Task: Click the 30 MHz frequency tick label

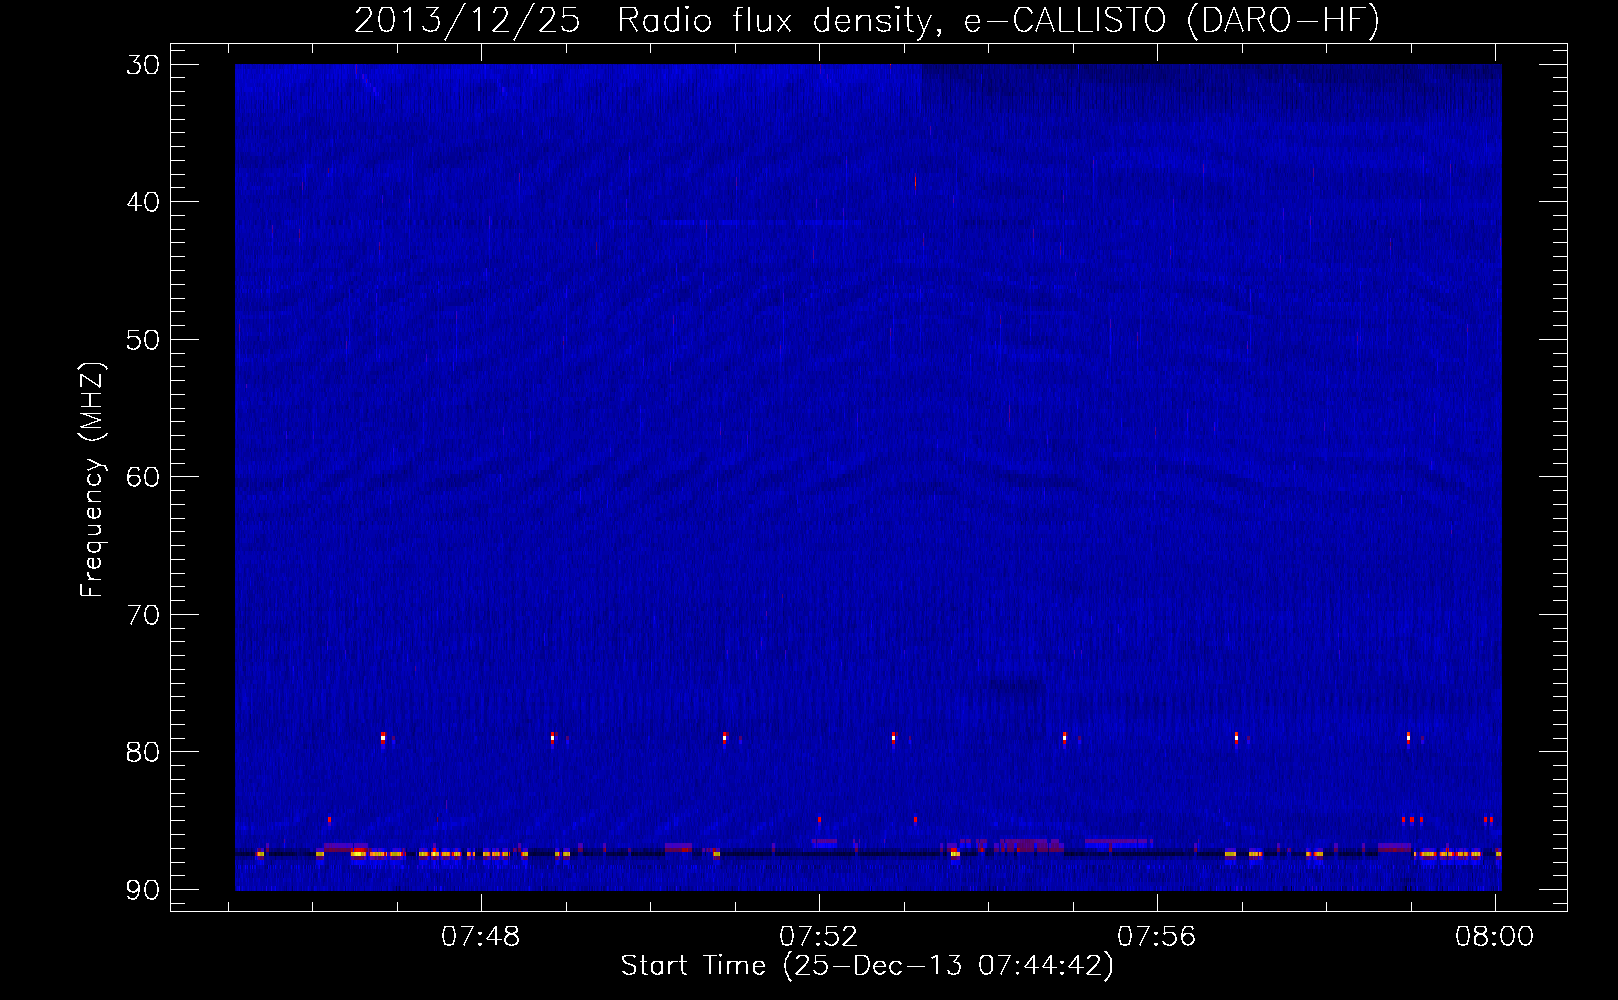Action: point(144,65)
